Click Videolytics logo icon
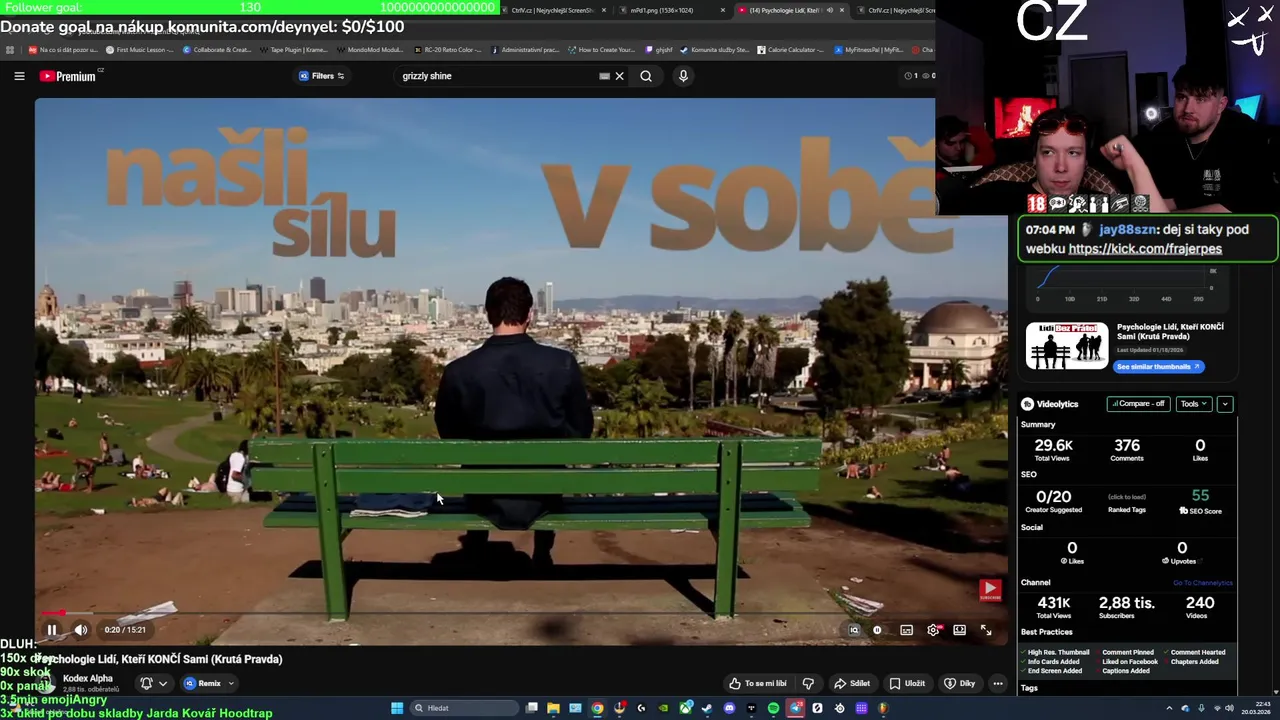1280x720 pixels. click(1027, 404)
